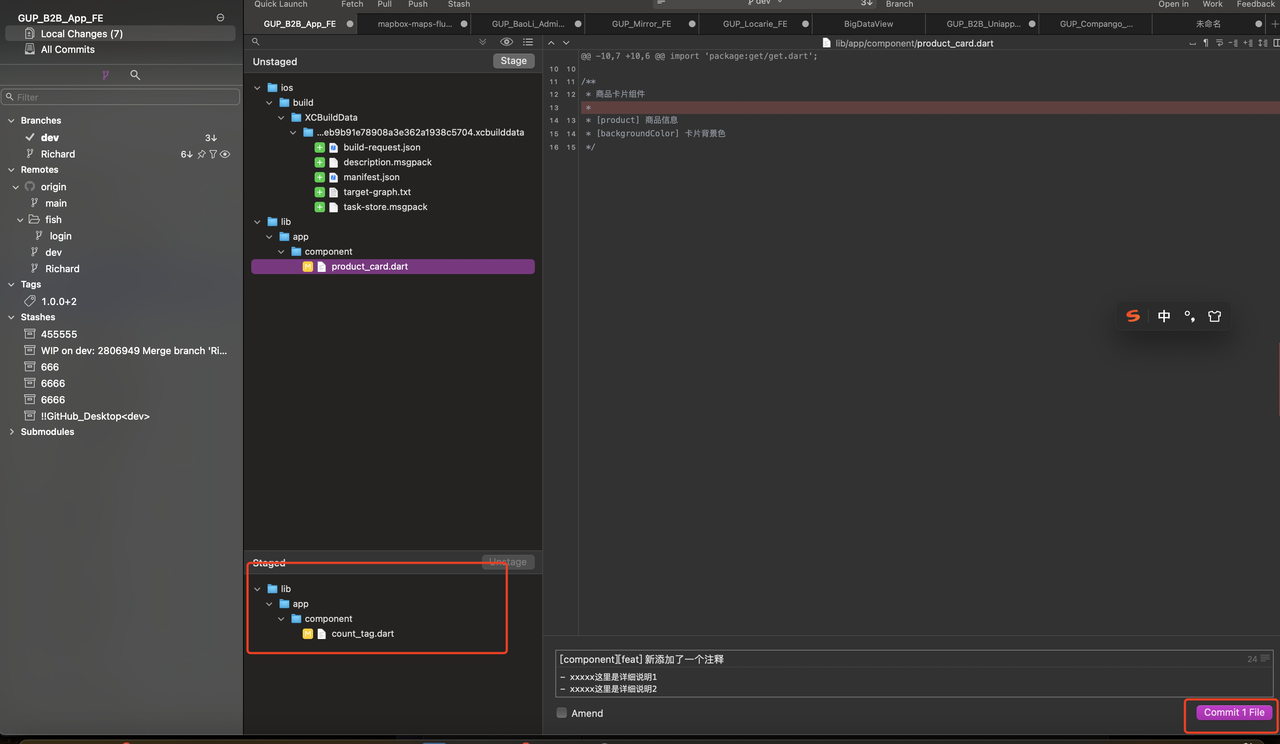Switch to GUP_B2B_Uniapp tab
Viewport: 1280px width, 744px height.
pos(982,24)
